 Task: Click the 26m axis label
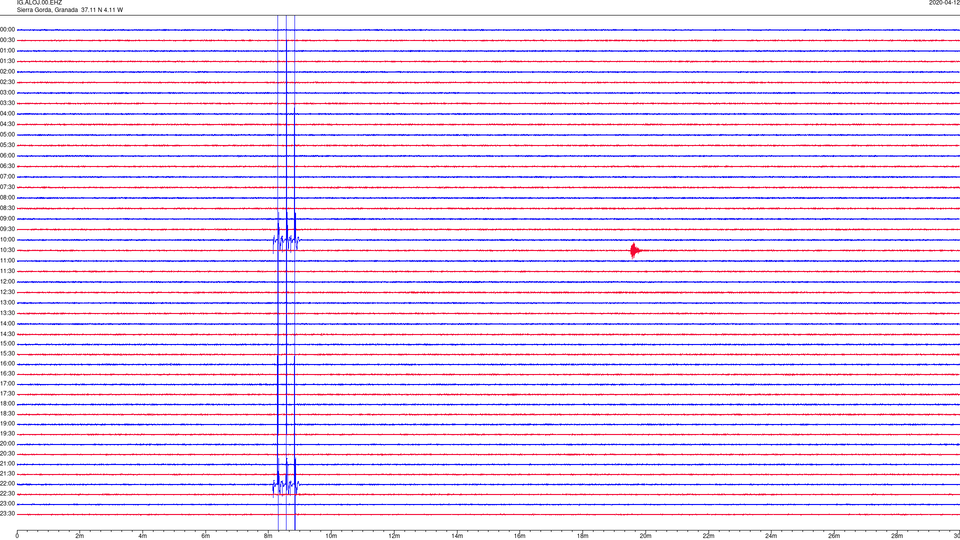[834, 536]
